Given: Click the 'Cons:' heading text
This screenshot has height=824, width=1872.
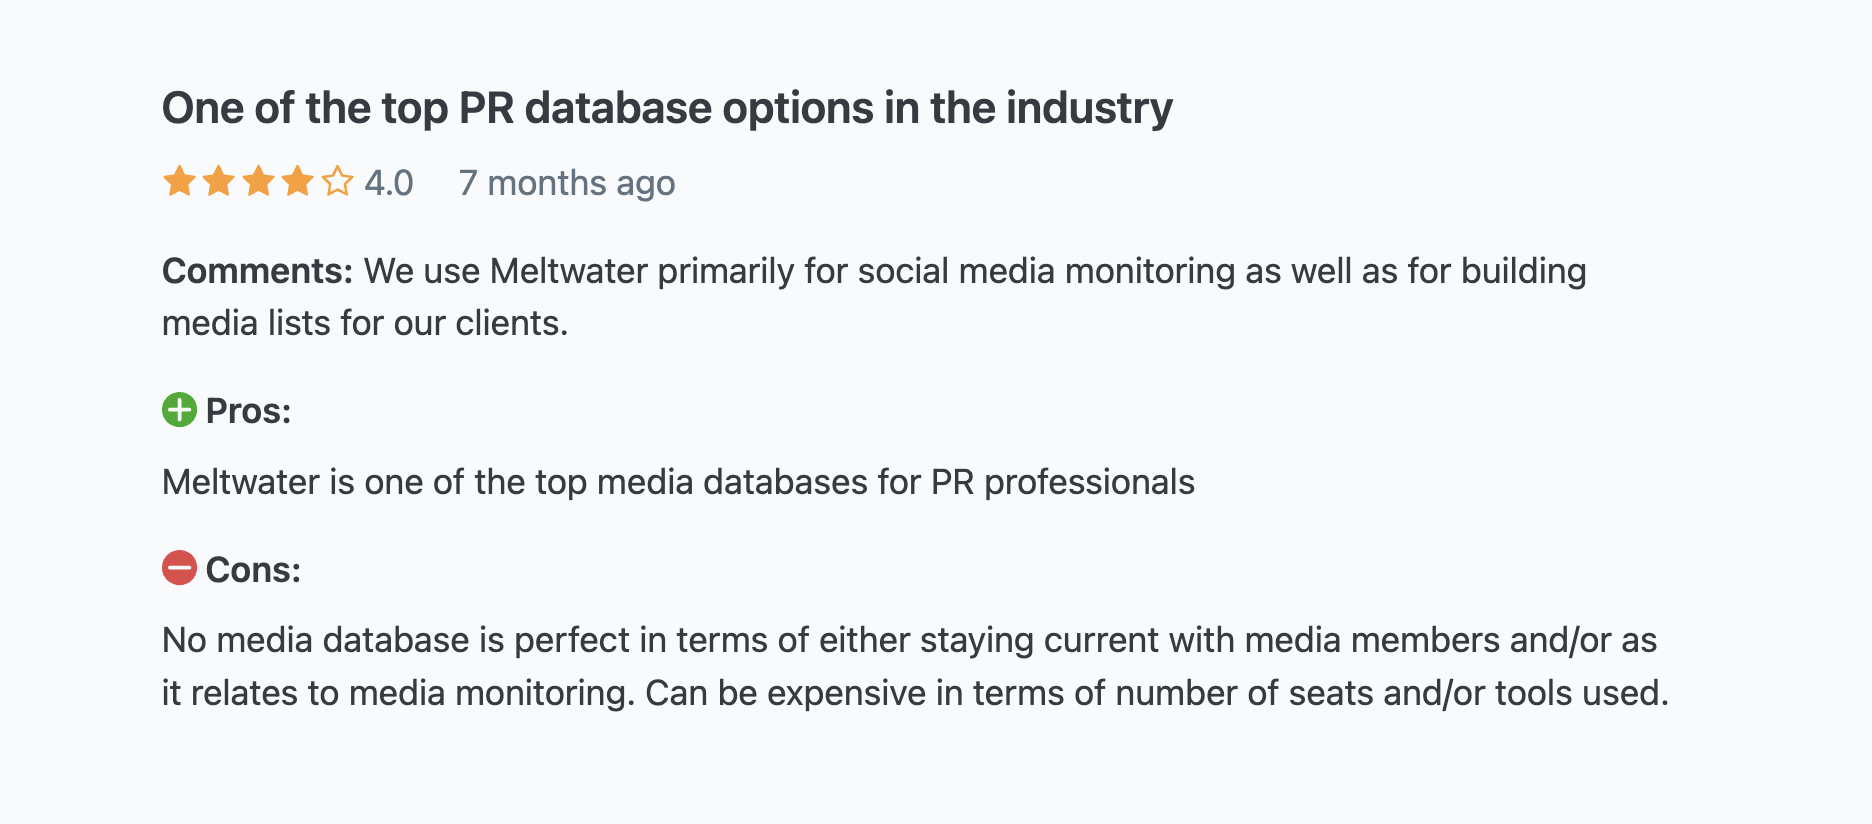Looking at the screenshot, I should 253,570.
